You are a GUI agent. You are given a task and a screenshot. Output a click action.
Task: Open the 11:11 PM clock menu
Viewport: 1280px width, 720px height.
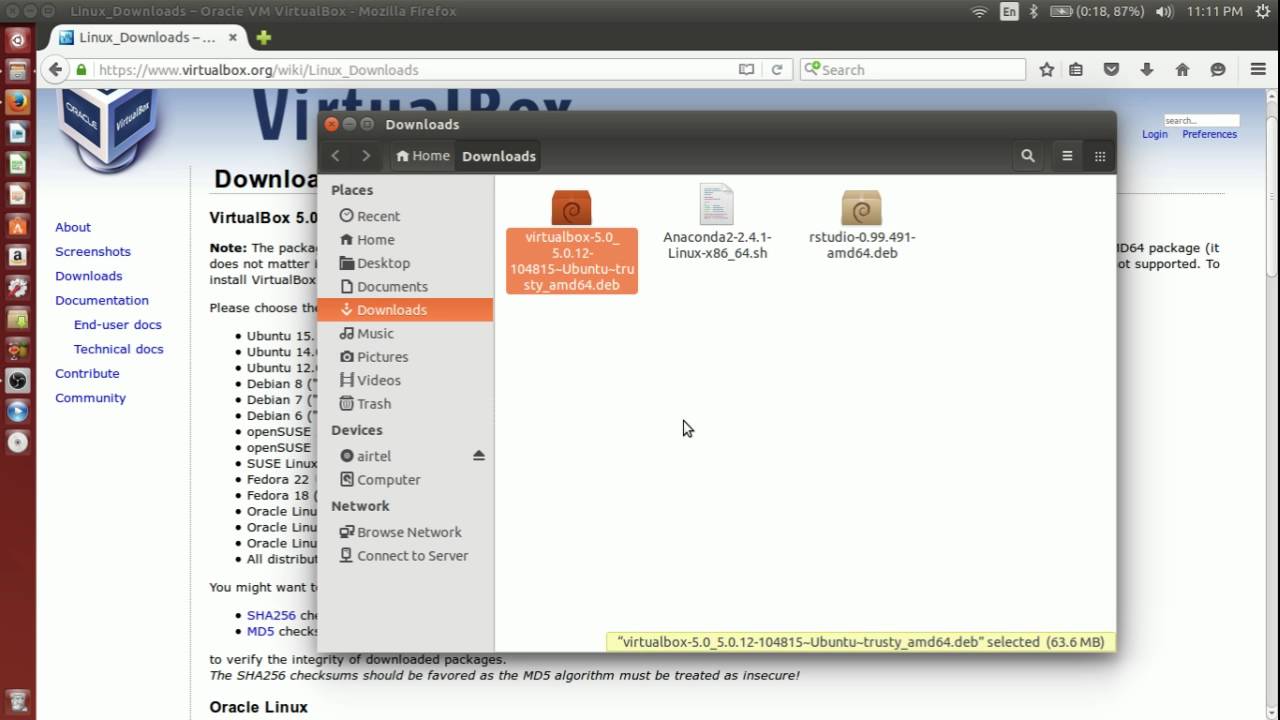click(1214, 12)
